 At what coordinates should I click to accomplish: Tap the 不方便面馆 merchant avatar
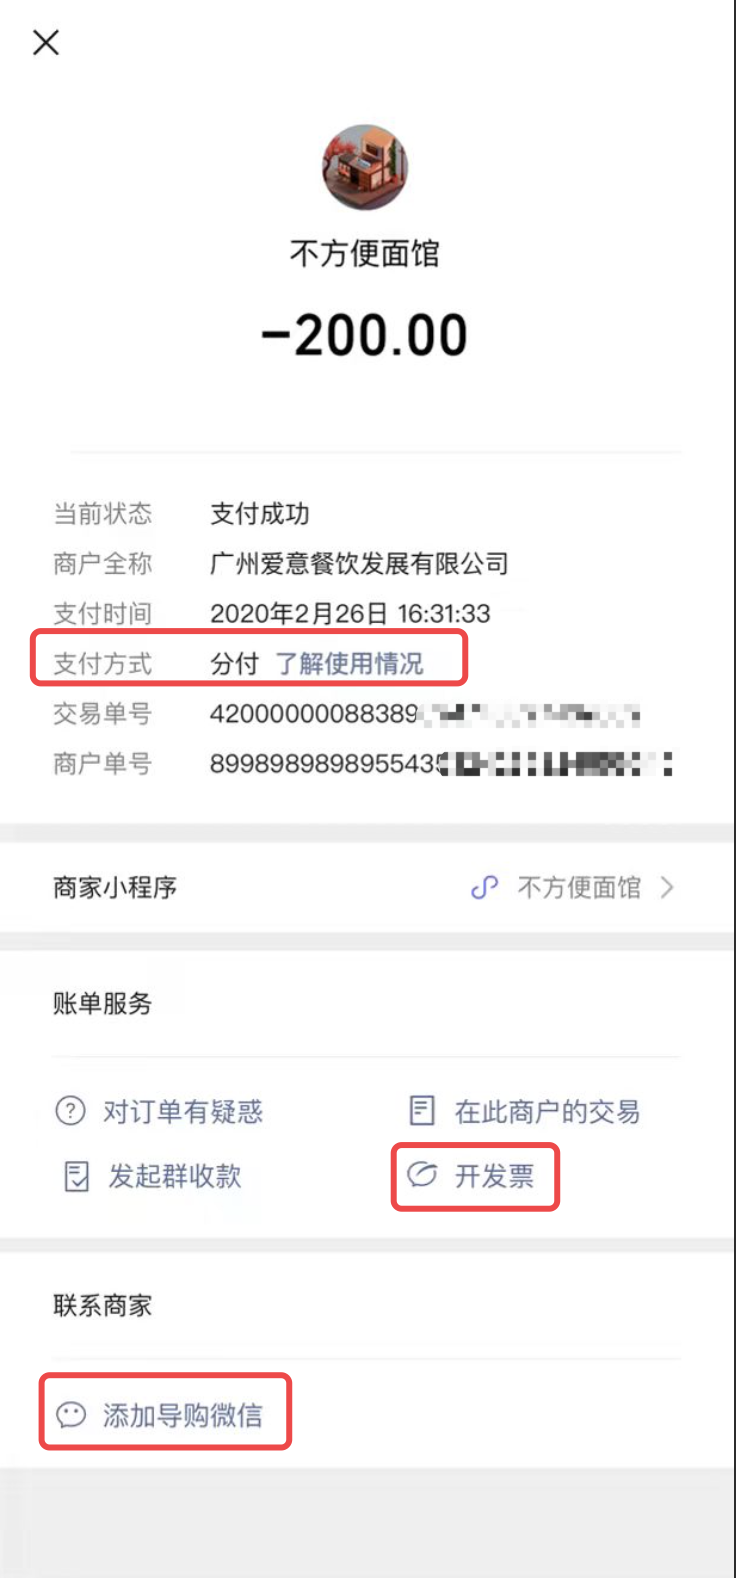click(x=365, y=167)
